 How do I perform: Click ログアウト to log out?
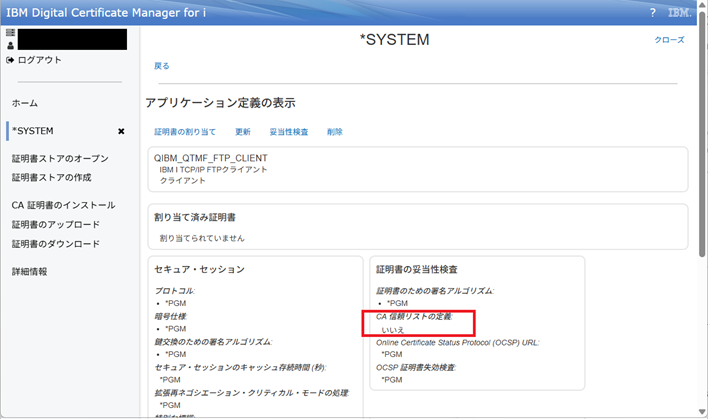click(x=39, y=60)
